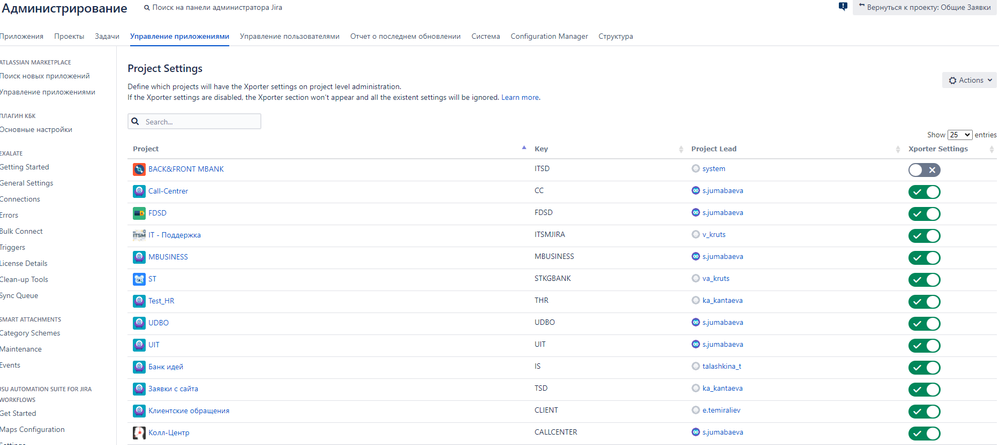999x445 pixels.
Task: Click the magnifier icon in the project search box
Action: [136, 121]
